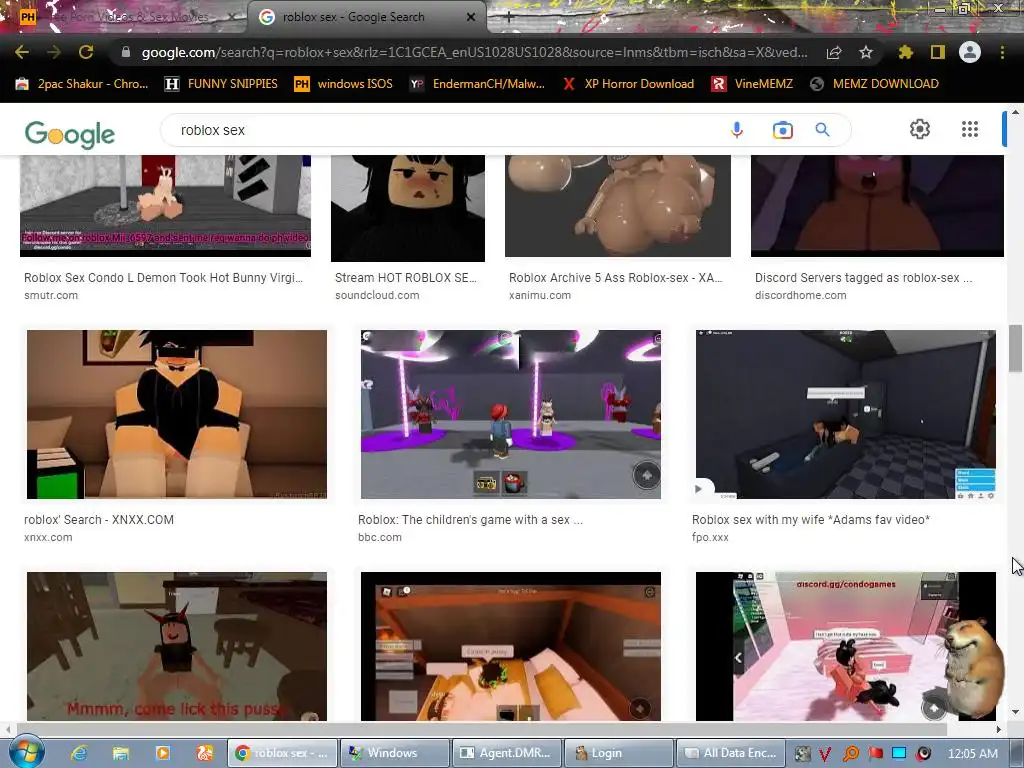The image size is (1024, 768).
Task: Open the windows ISOS bookmark
Action: 344,84
